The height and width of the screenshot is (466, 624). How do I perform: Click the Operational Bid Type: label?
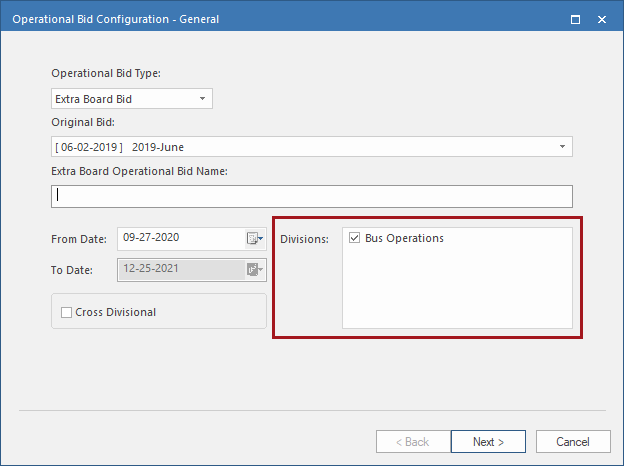[106, 74]
